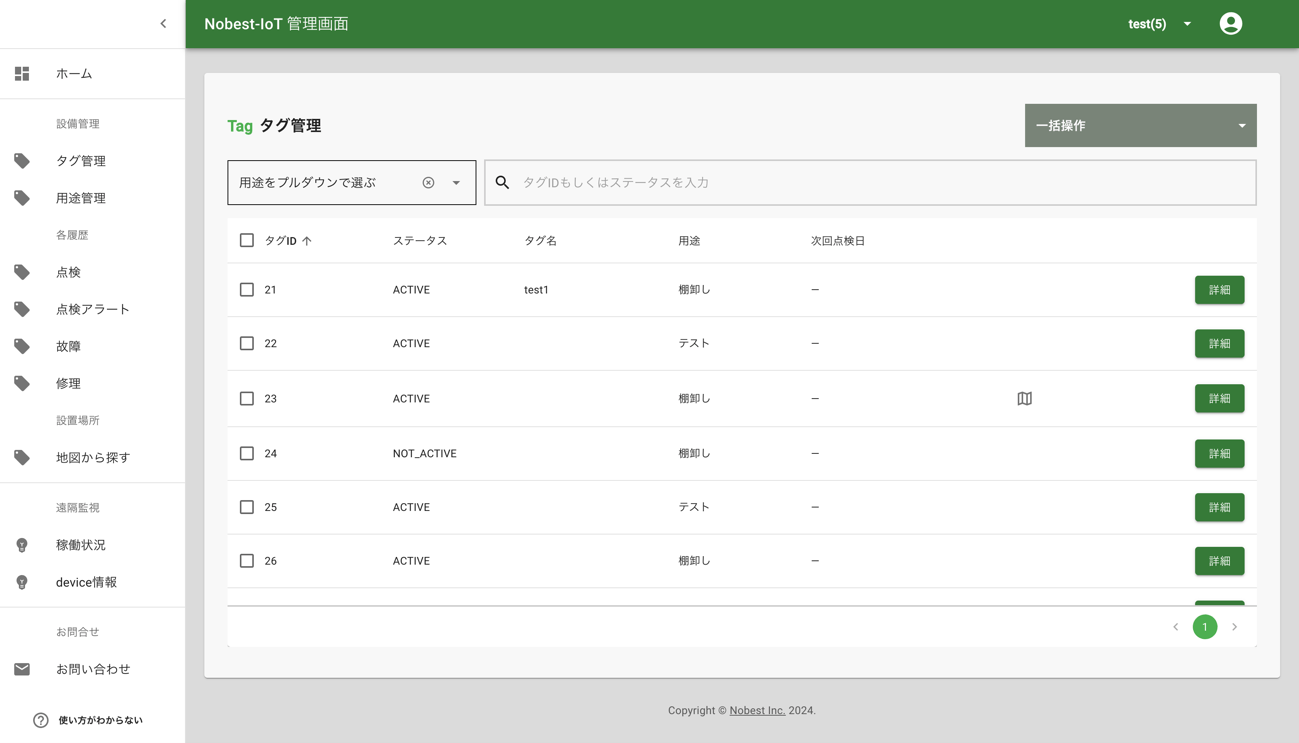Clear the 用途 filter with the ⊗ icon
Screen dimensions: 1299x743
429,182
